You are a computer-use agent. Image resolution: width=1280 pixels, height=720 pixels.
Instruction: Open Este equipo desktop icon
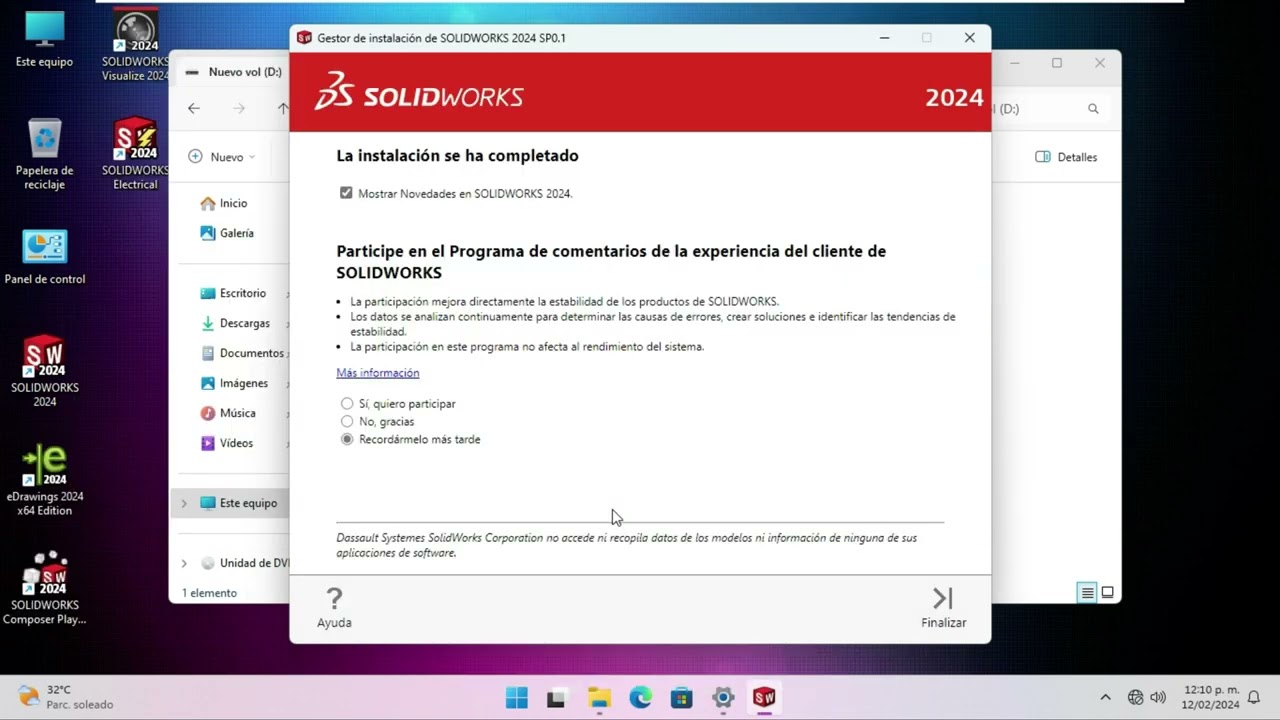44,40
